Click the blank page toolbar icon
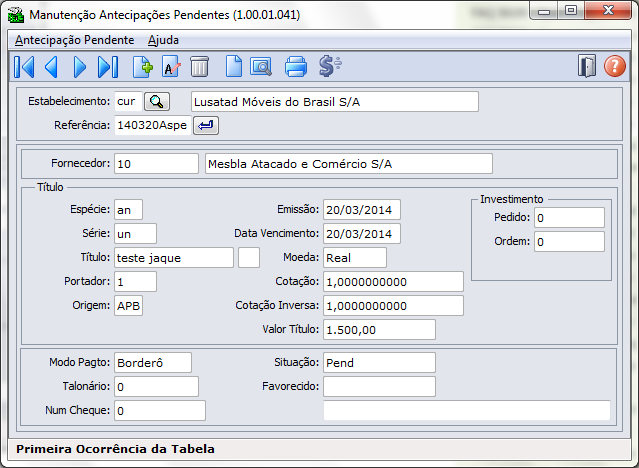 tap(234, 67)
